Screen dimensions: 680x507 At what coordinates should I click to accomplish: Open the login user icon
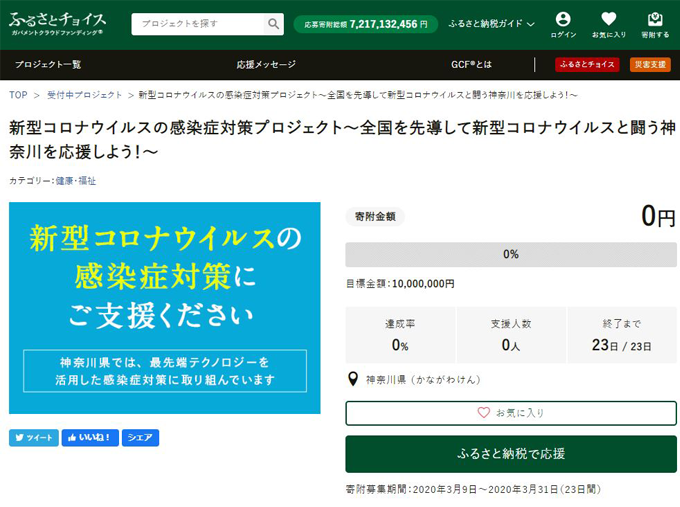tap(563, 24)
